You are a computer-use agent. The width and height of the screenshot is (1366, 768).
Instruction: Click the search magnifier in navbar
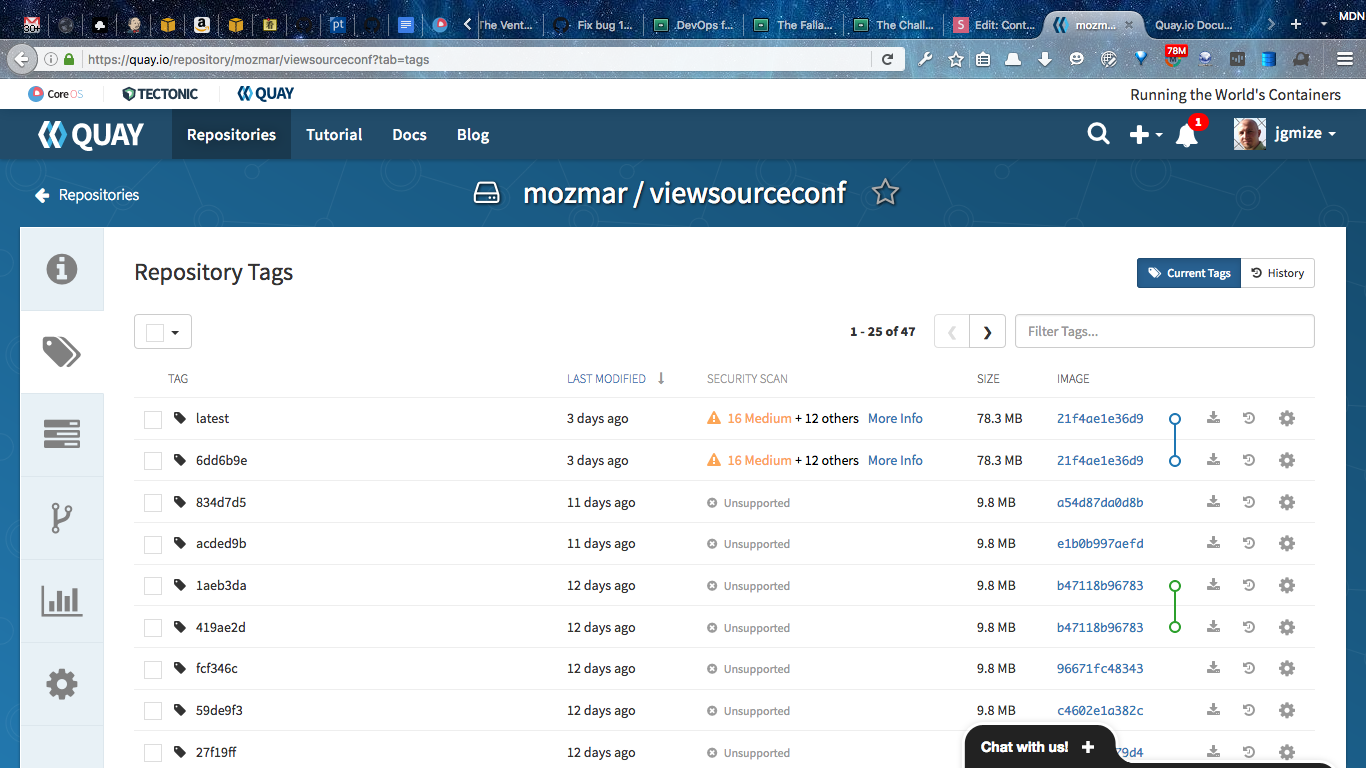pos(1098,134)
